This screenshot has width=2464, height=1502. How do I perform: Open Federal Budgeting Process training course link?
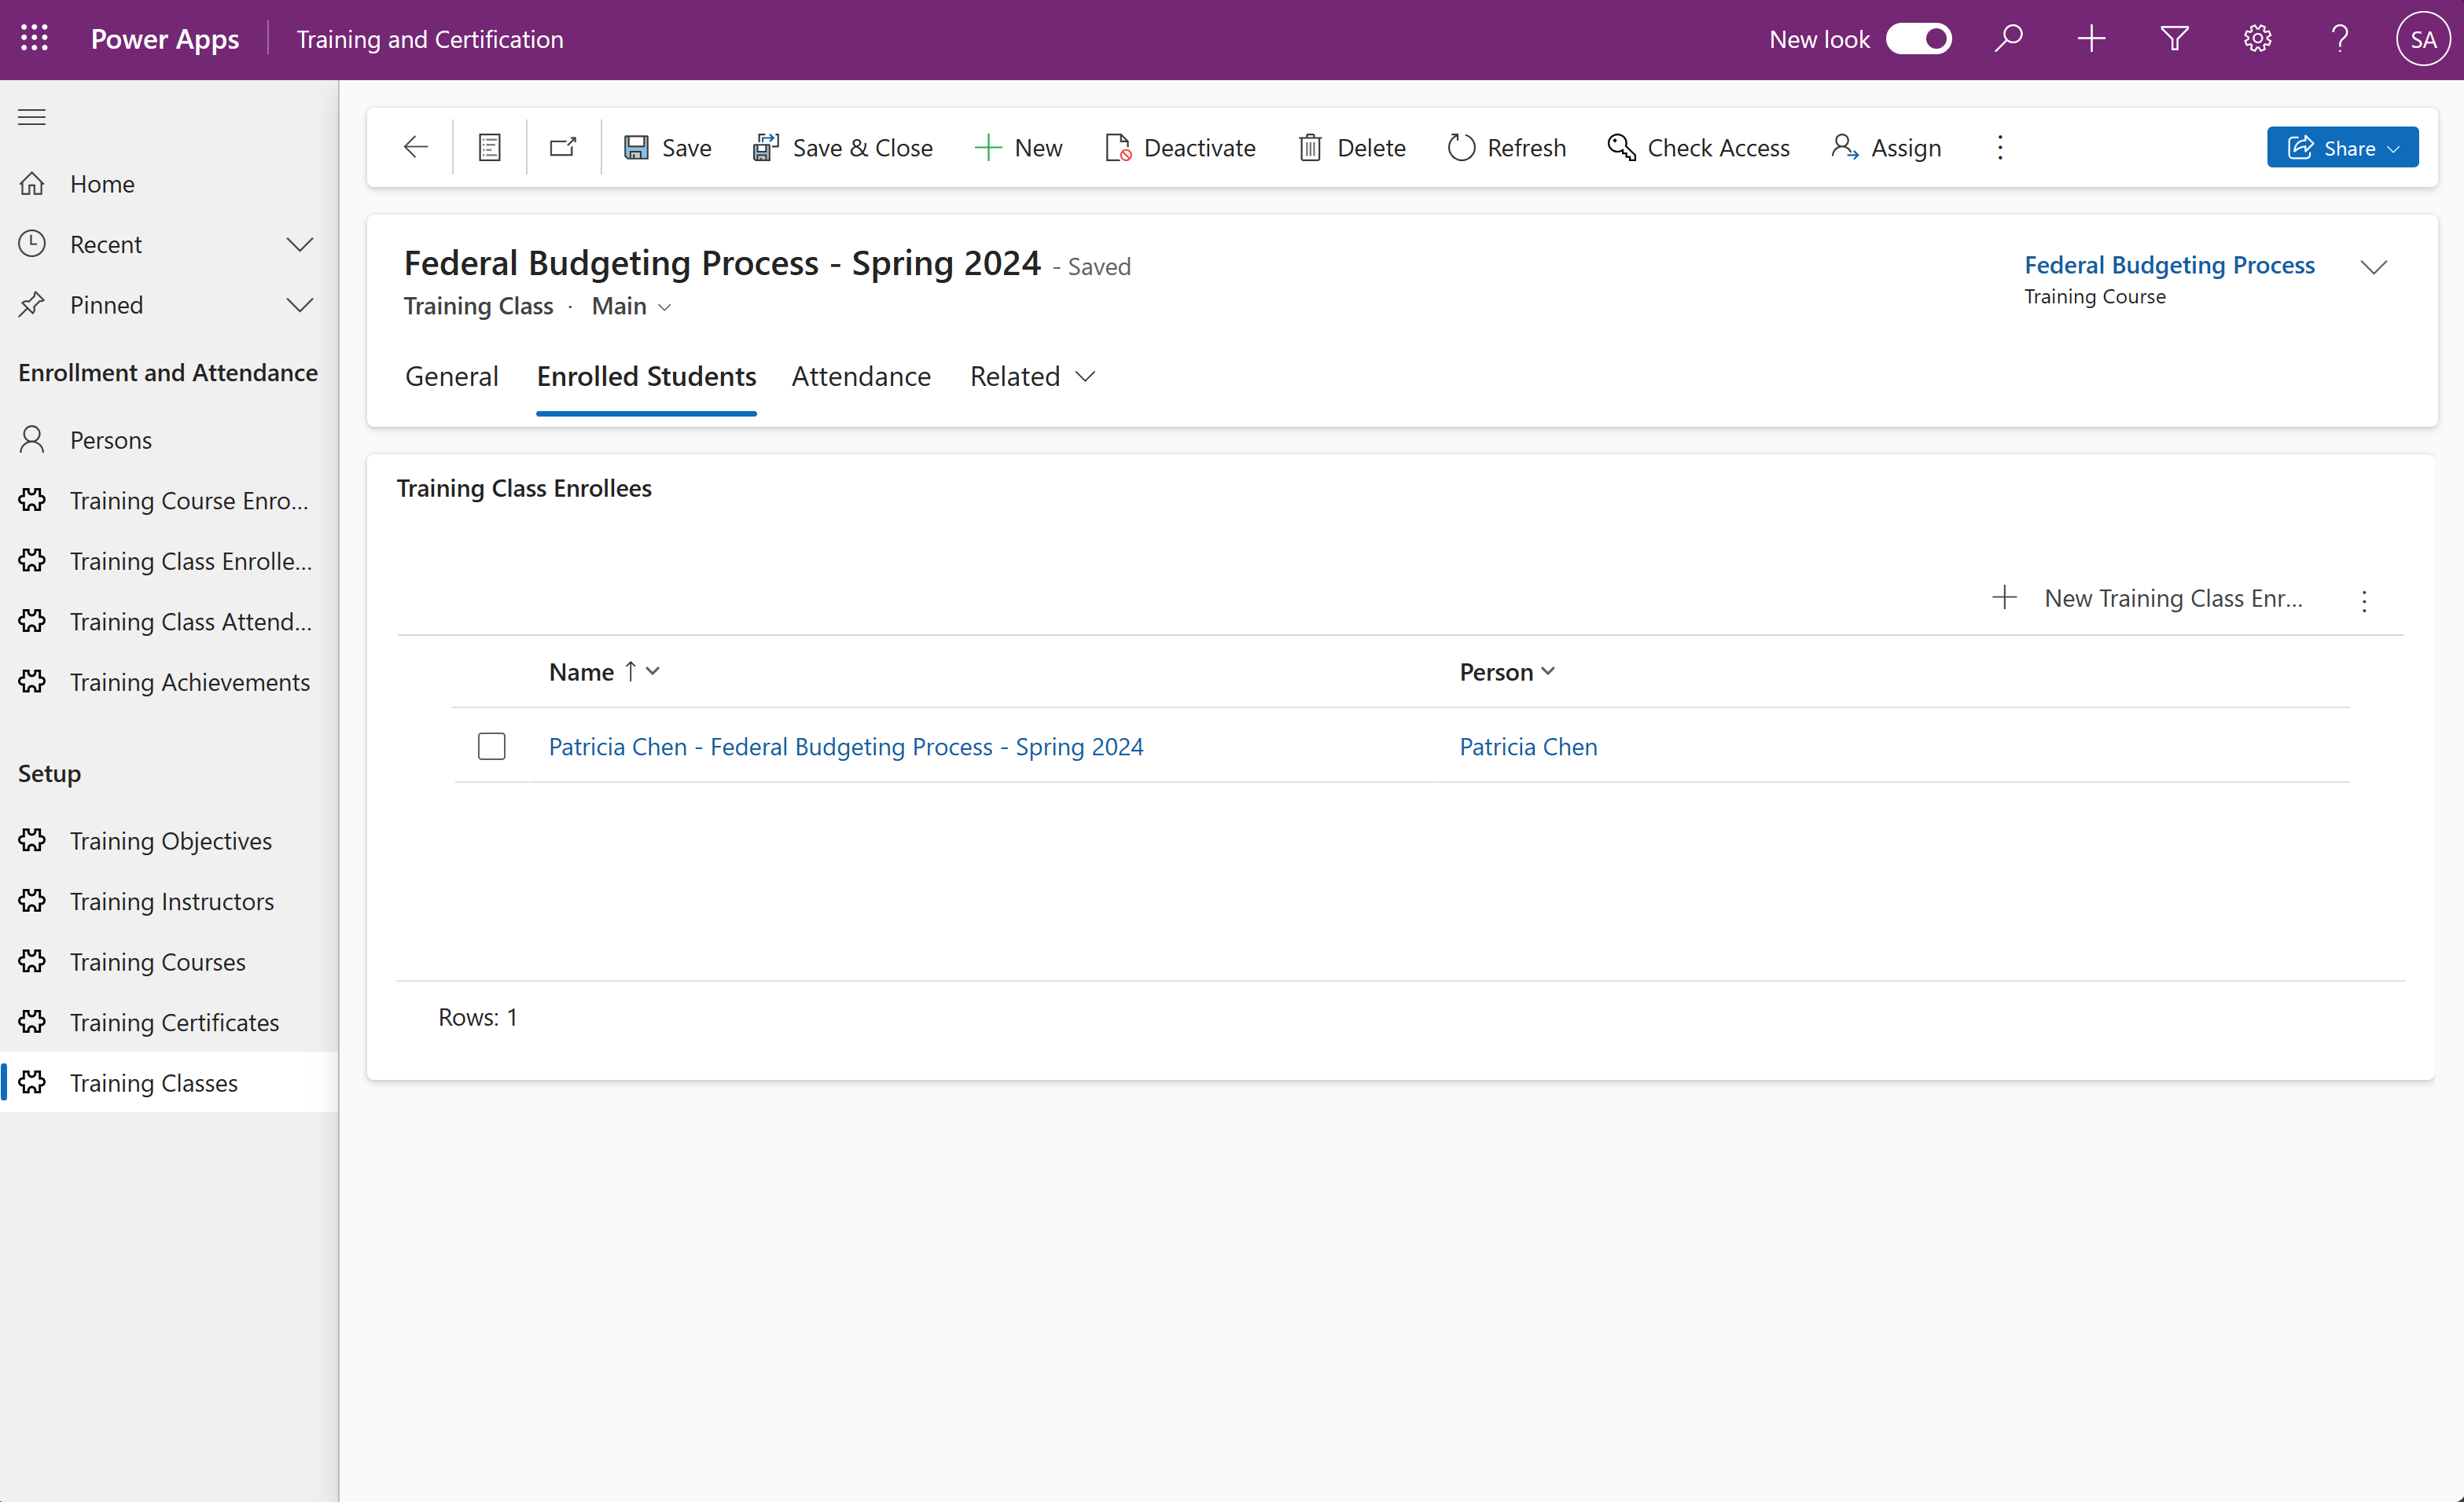(2169, 265)
